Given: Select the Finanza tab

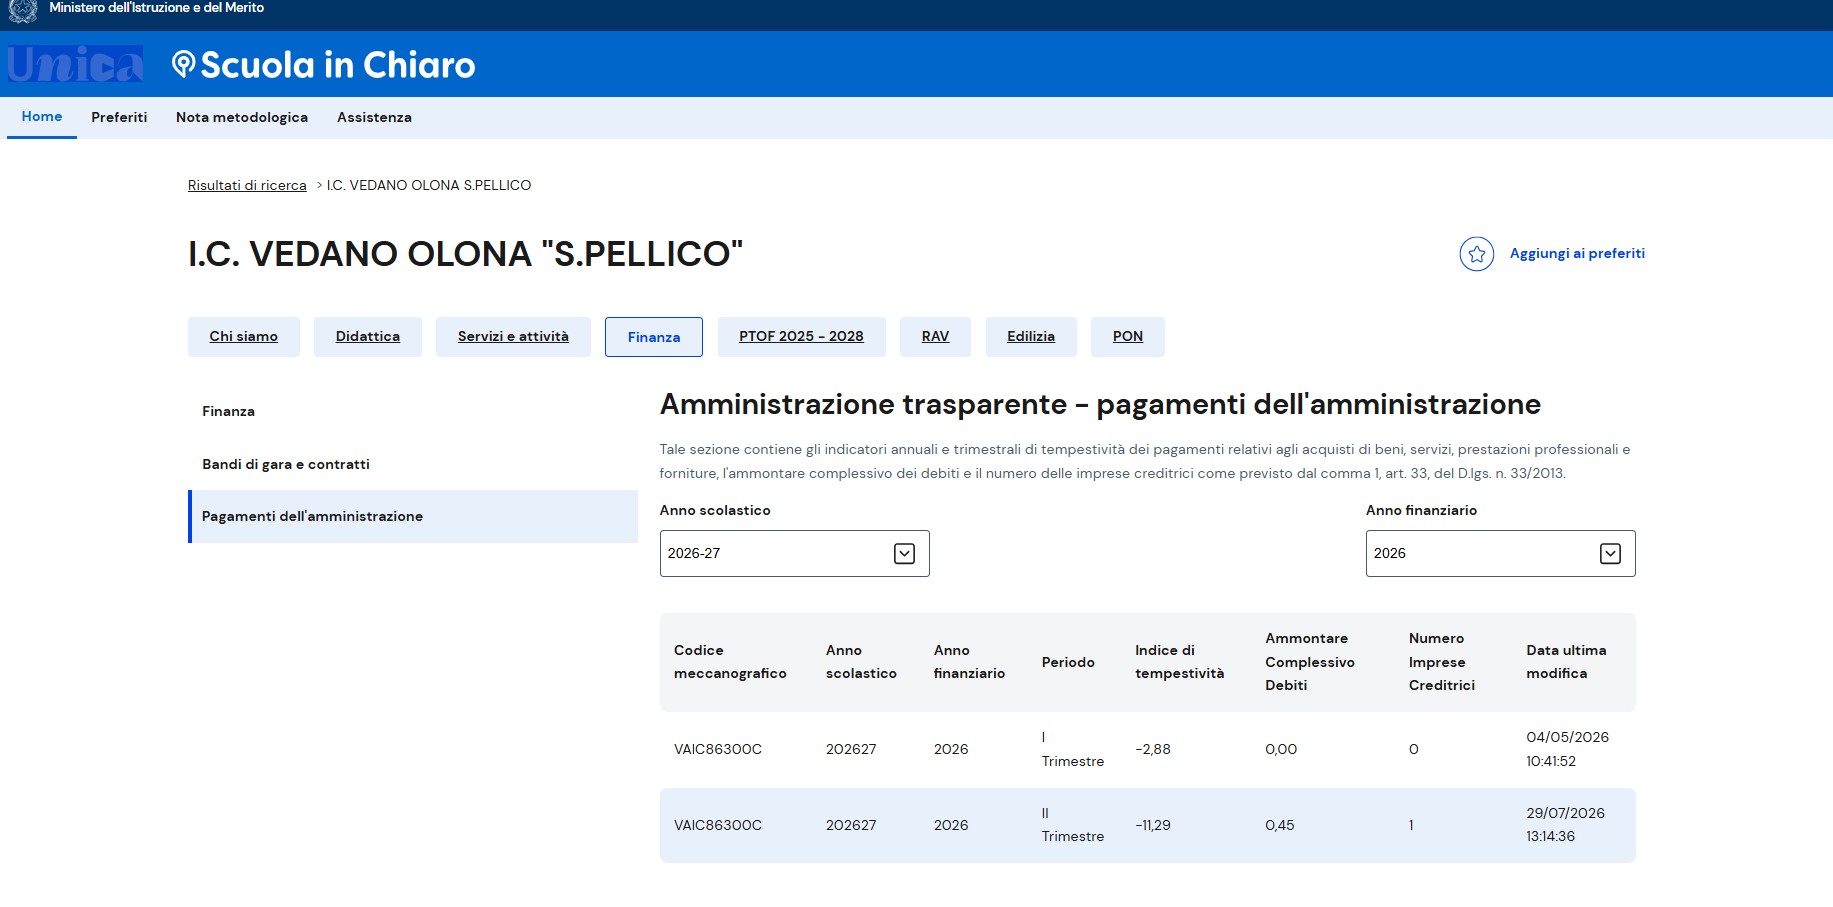Looking at the screenshot, I should (654, 337).
